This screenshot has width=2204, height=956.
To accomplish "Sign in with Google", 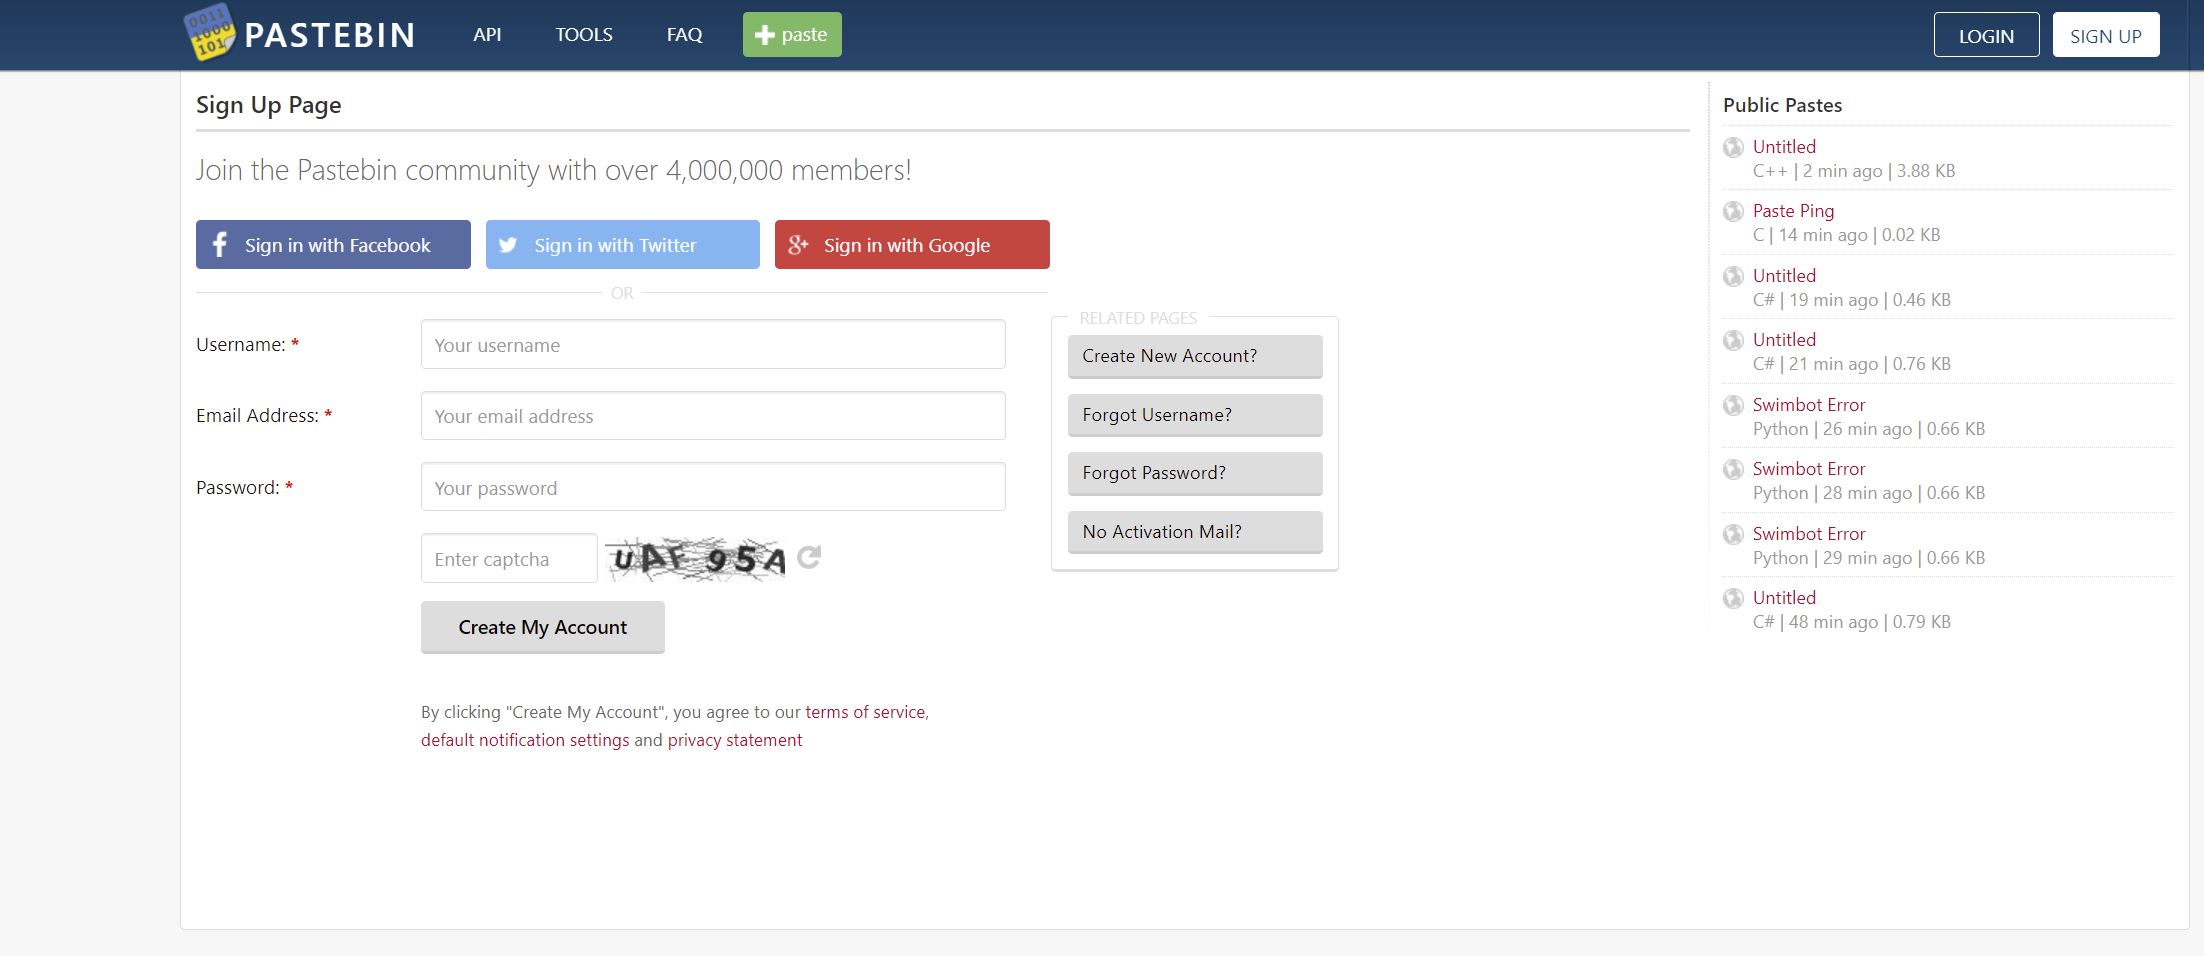I will 912,245.
